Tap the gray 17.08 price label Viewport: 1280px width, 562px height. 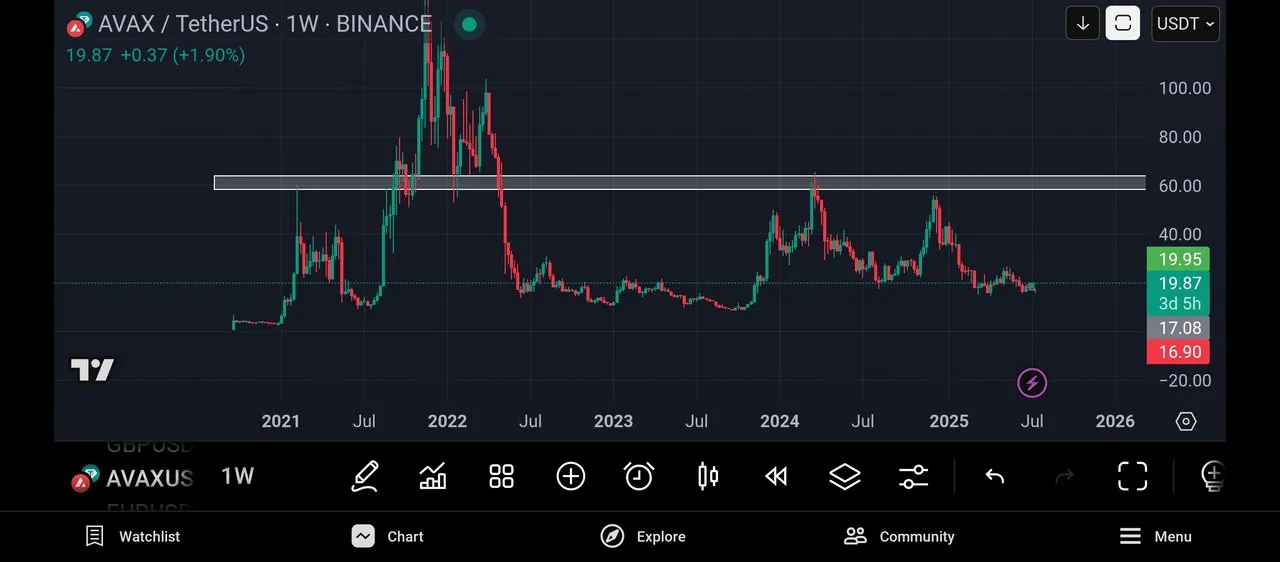coord(1178,328)
